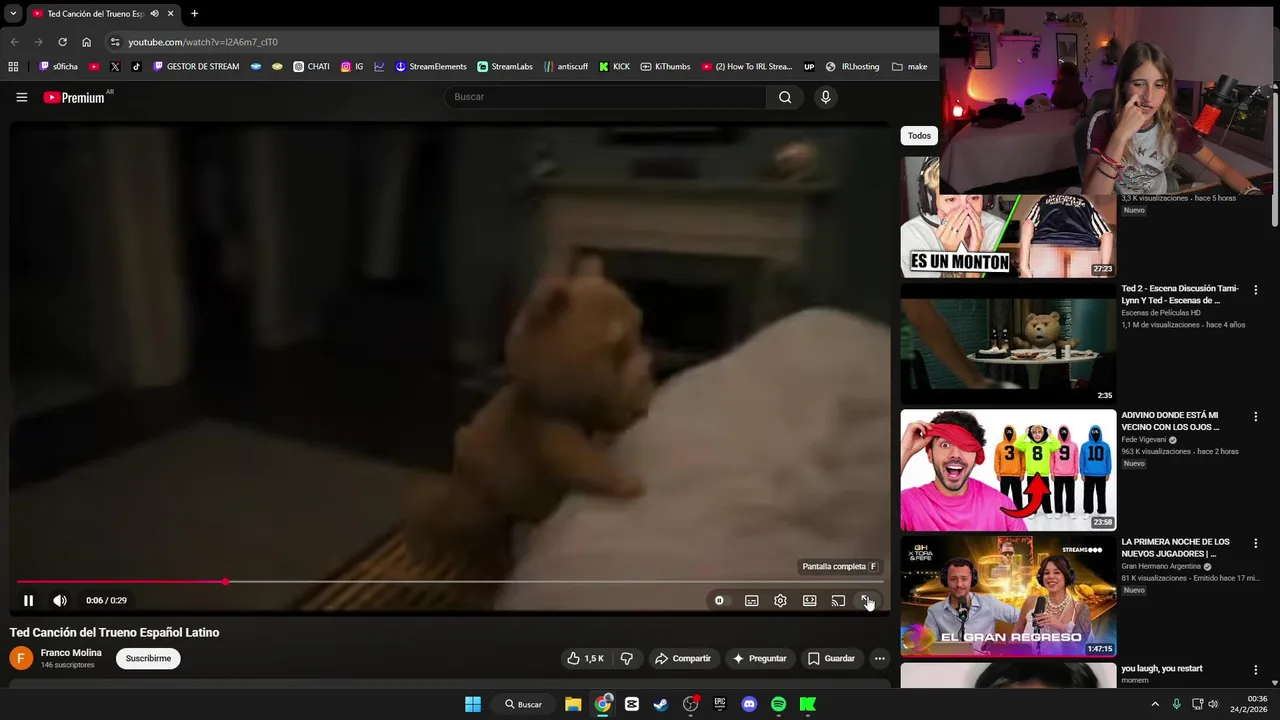Select the Todos filter chip
This screenshot has height=720, width=1280.
pyautogui.click(x=919, y=136)
